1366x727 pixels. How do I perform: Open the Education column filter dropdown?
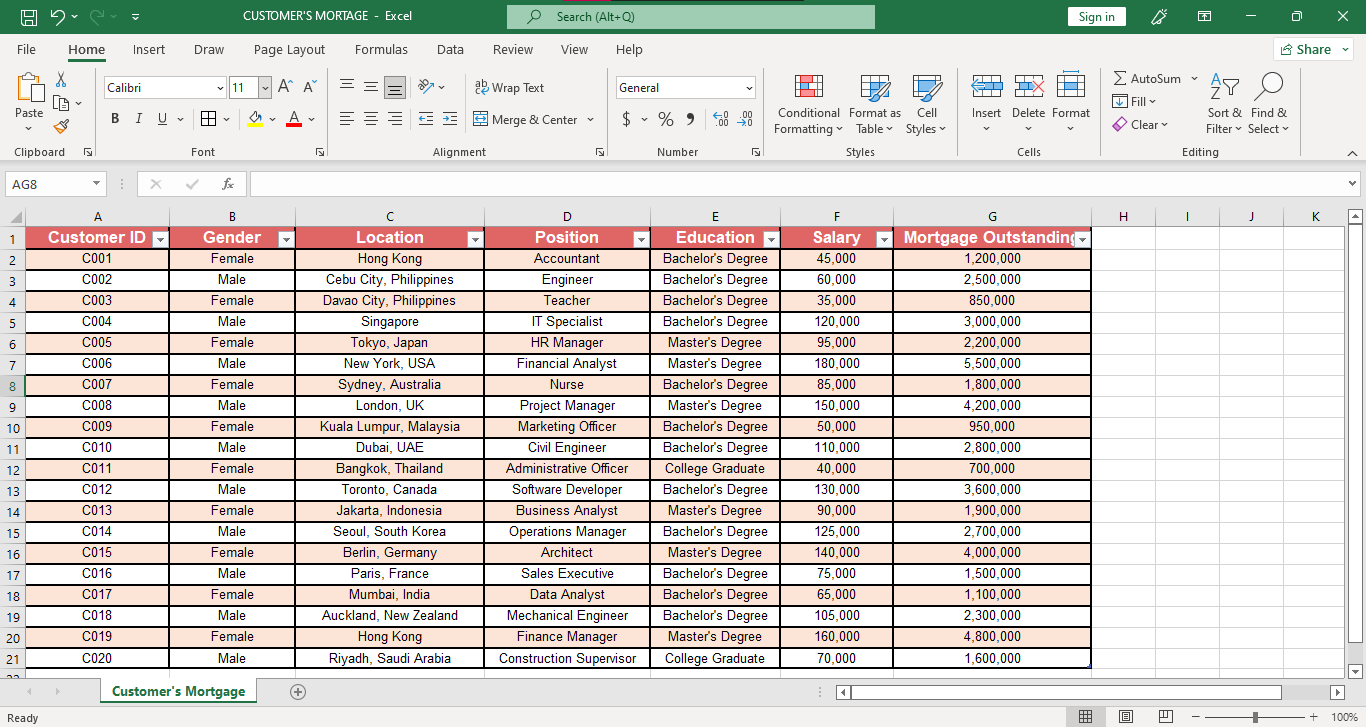(x=770, y=239)
